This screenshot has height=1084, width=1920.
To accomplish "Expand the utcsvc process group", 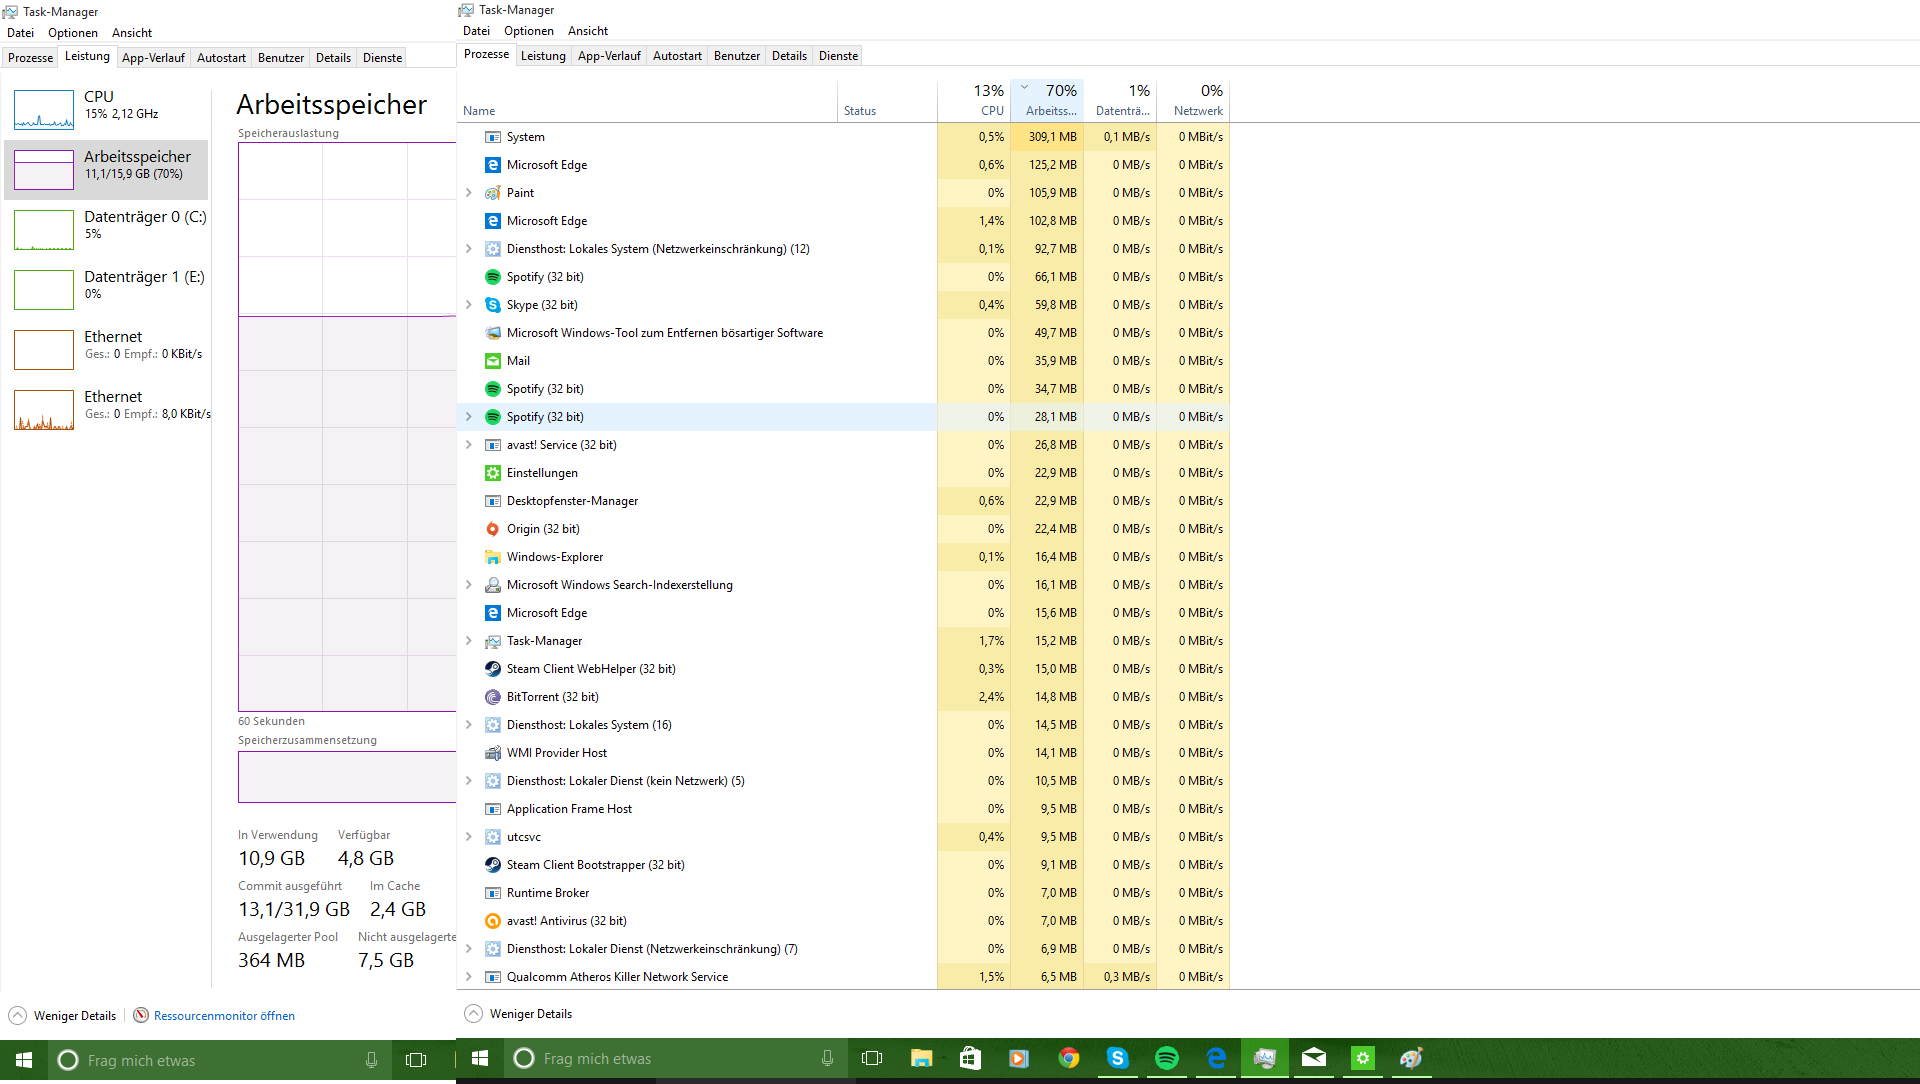I will [469, 837].
